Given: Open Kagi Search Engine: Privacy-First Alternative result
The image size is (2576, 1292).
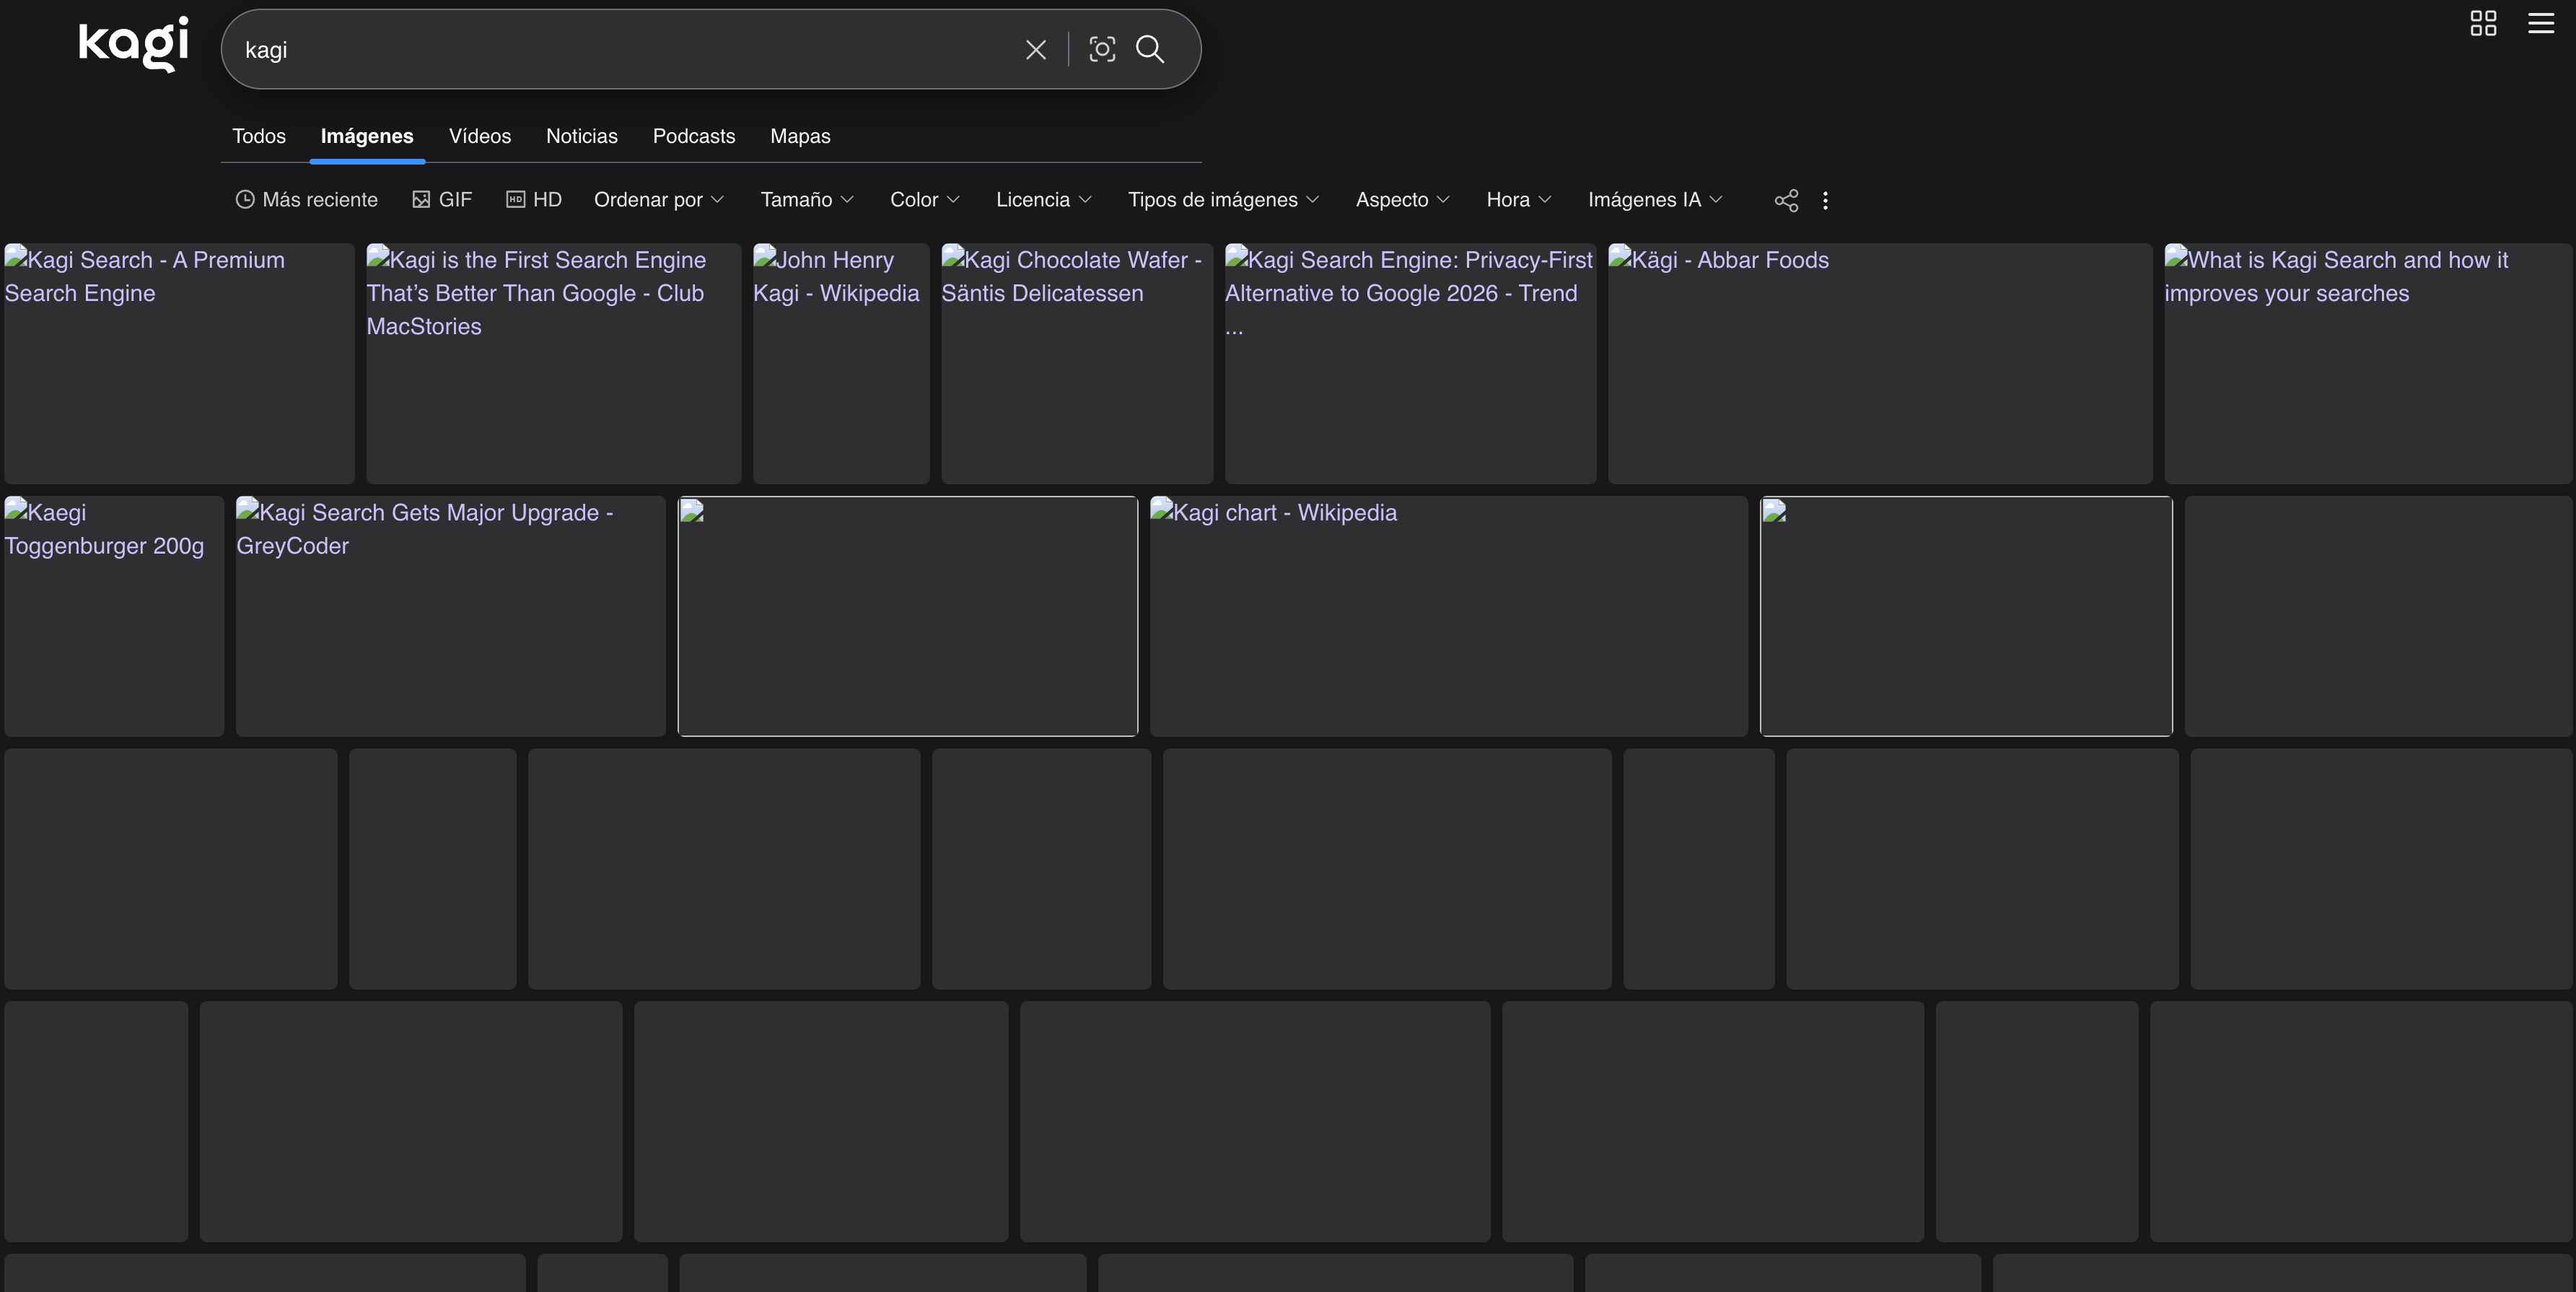Looking at the screenshot, I should (x=1410, y=363).
